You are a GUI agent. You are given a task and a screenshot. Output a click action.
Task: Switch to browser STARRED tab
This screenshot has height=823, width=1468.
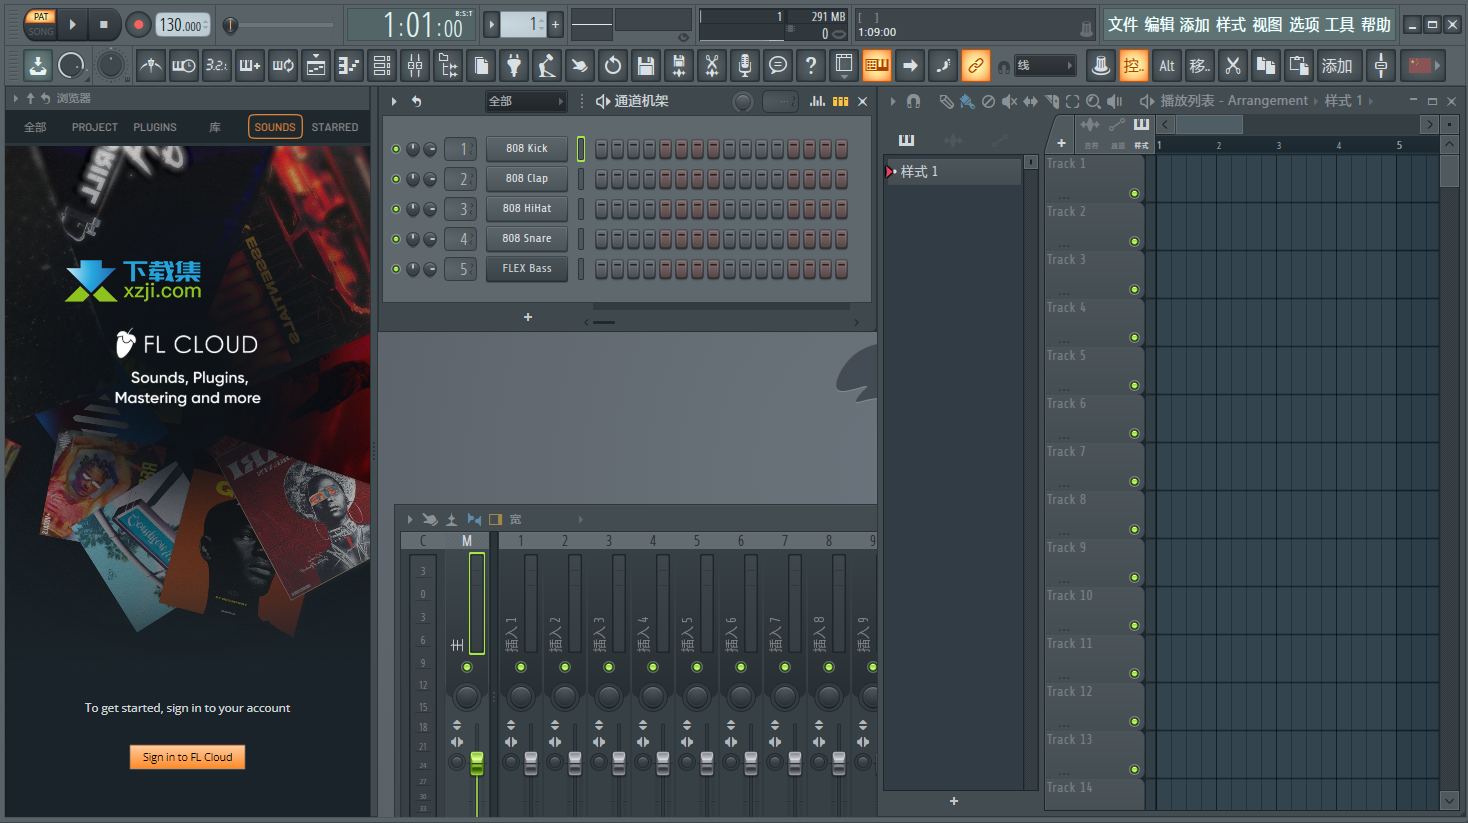point(335,127)
